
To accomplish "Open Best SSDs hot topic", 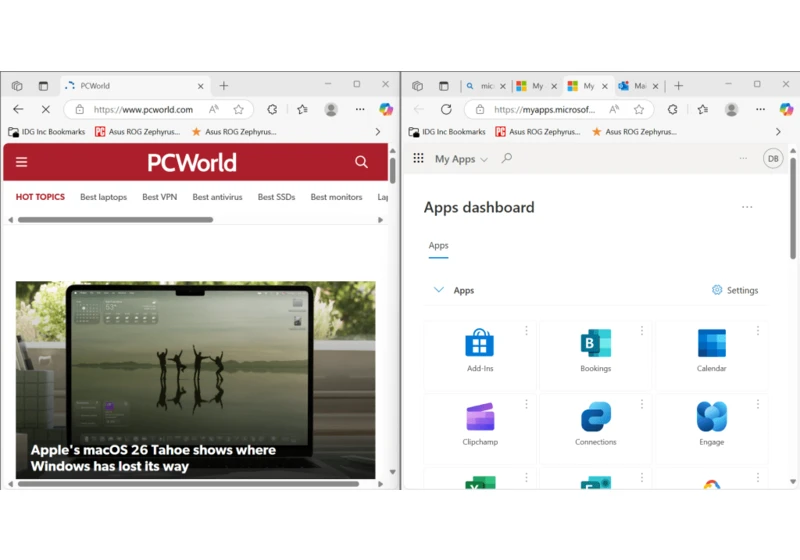I will click(277, 197).
